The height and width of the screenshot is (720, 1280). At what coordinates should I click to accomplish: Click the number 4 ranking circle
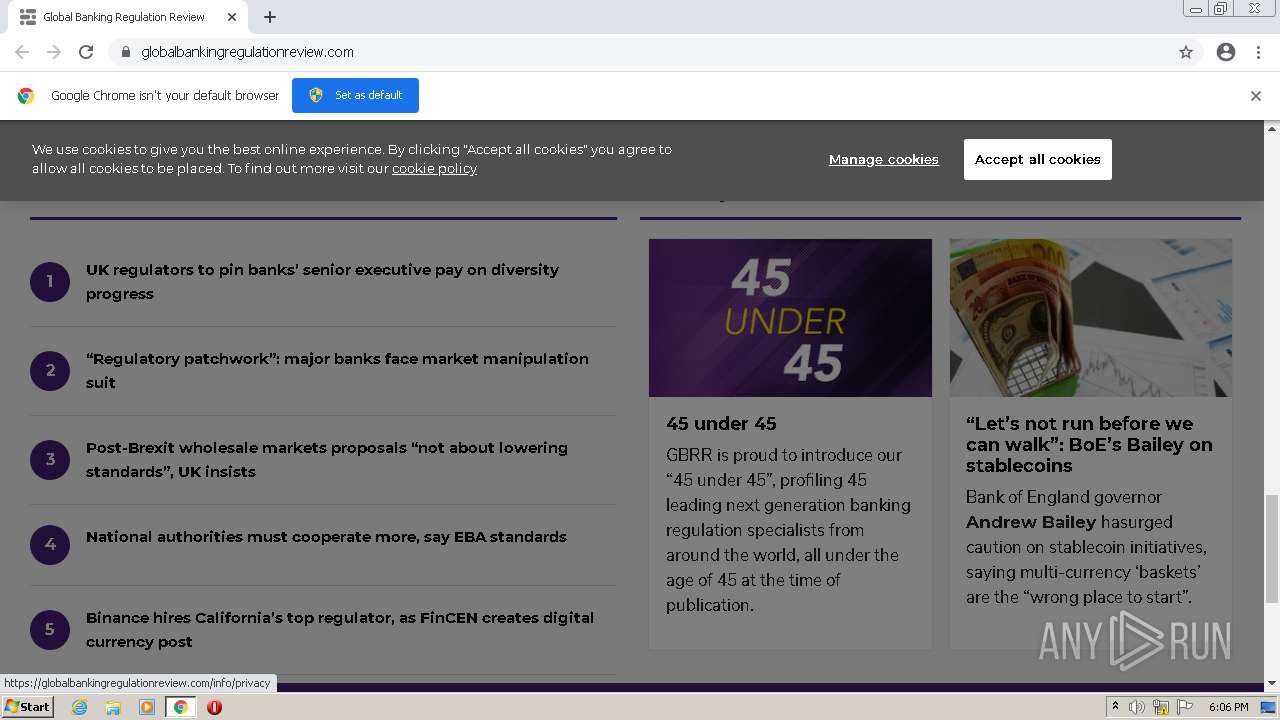[50, 545]
